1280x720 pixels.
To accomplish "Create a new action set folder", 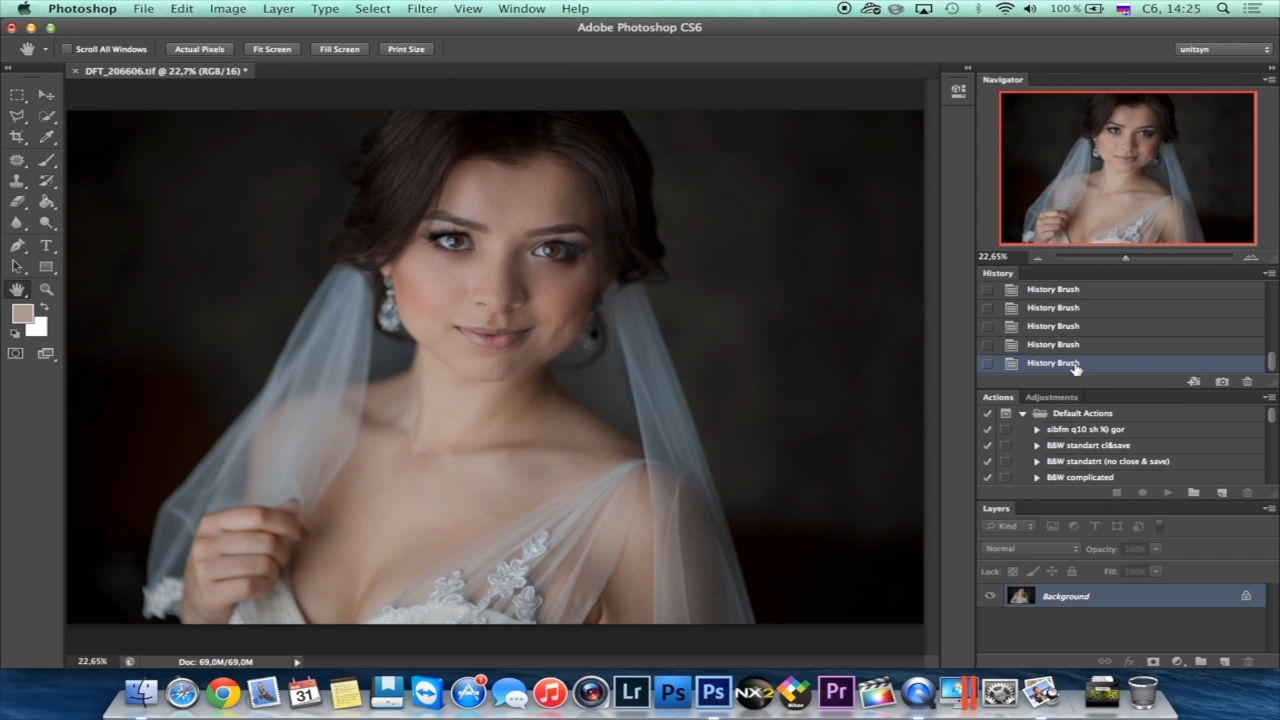I will [1194, 493].
